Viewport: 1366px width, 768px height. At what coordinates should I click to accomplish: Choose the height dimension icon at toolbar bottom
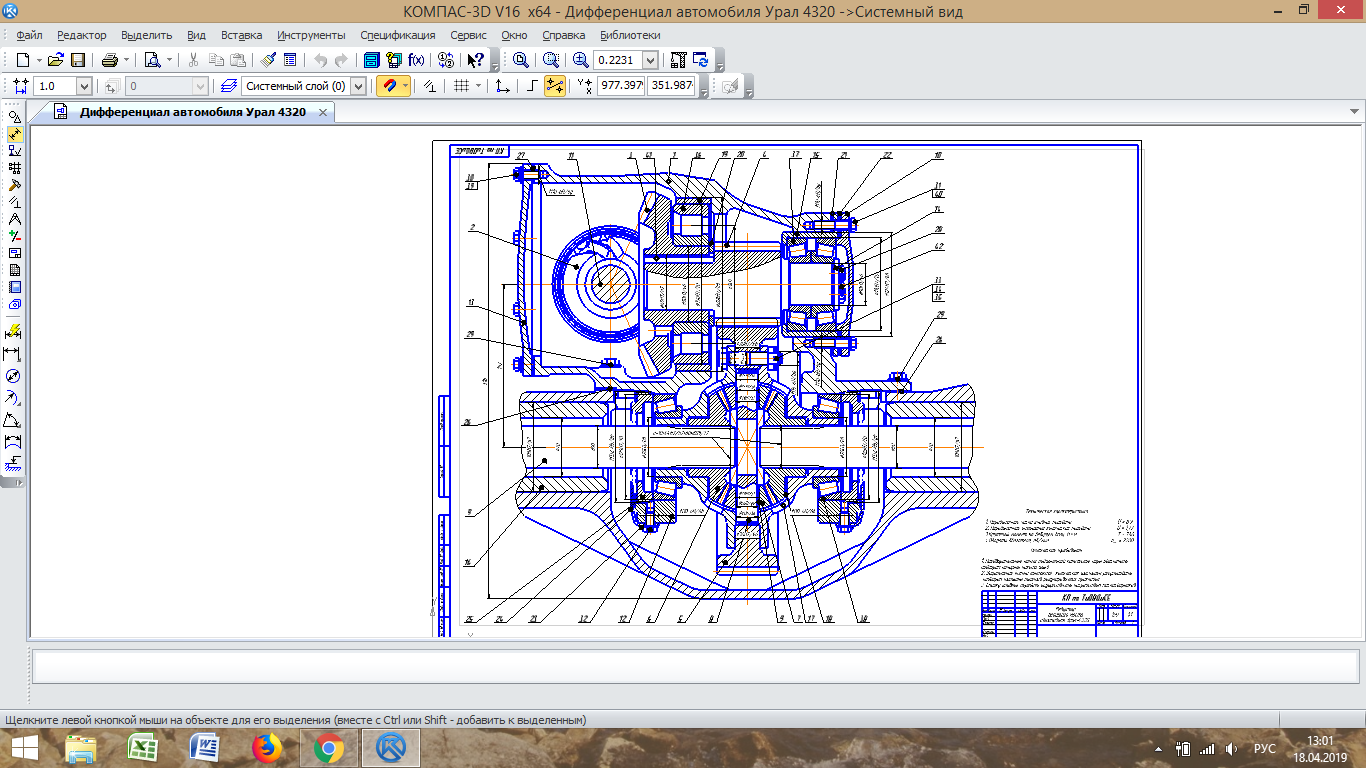(14, 464)
